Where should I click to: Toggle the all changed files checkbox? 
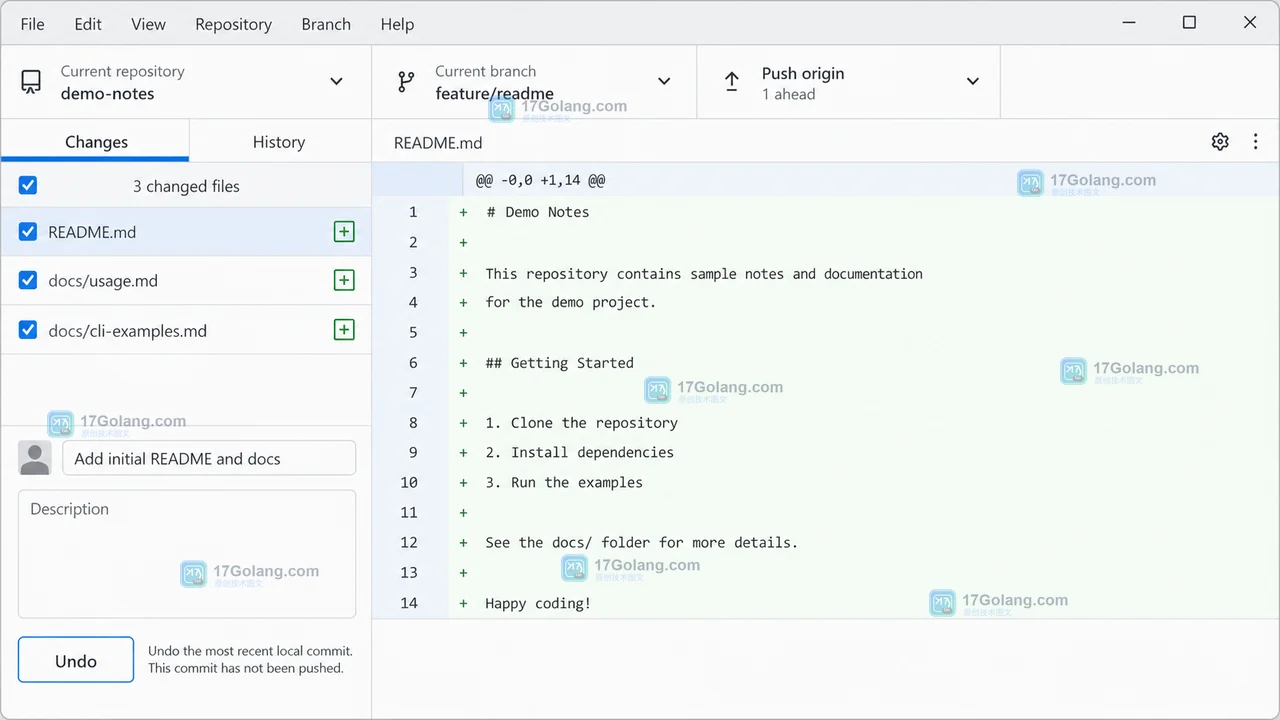(x=28, y=186)
